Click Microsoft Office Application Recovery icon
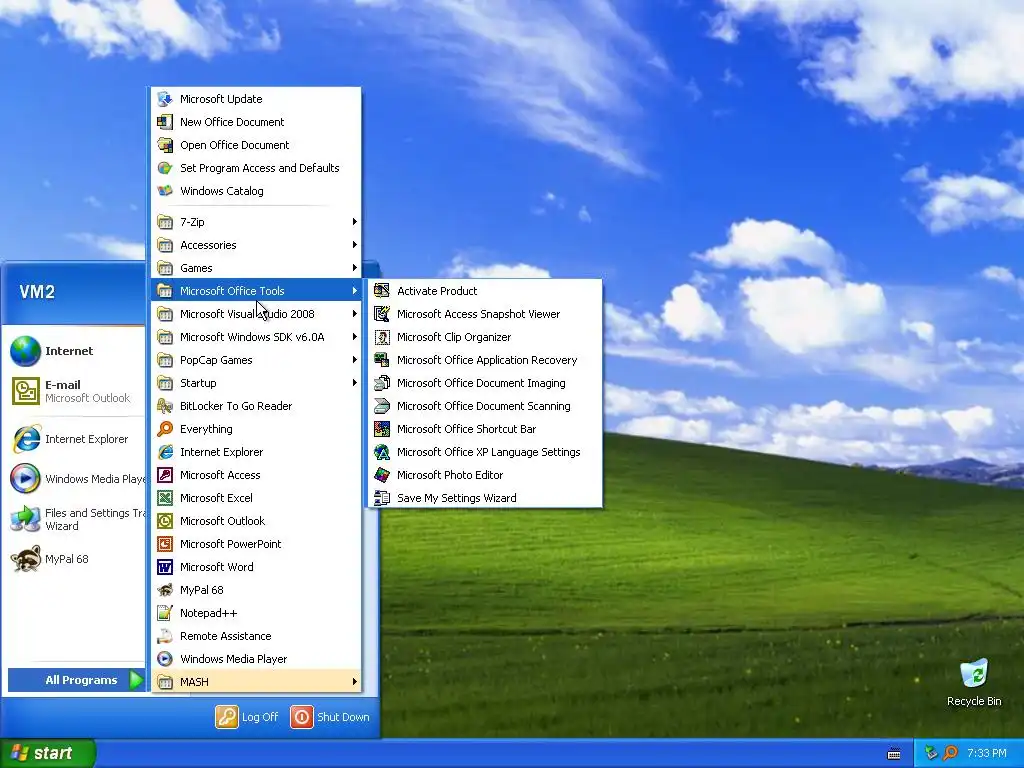Image resolution: width=1024 pixels, height=768 pixels. [382, 360]
